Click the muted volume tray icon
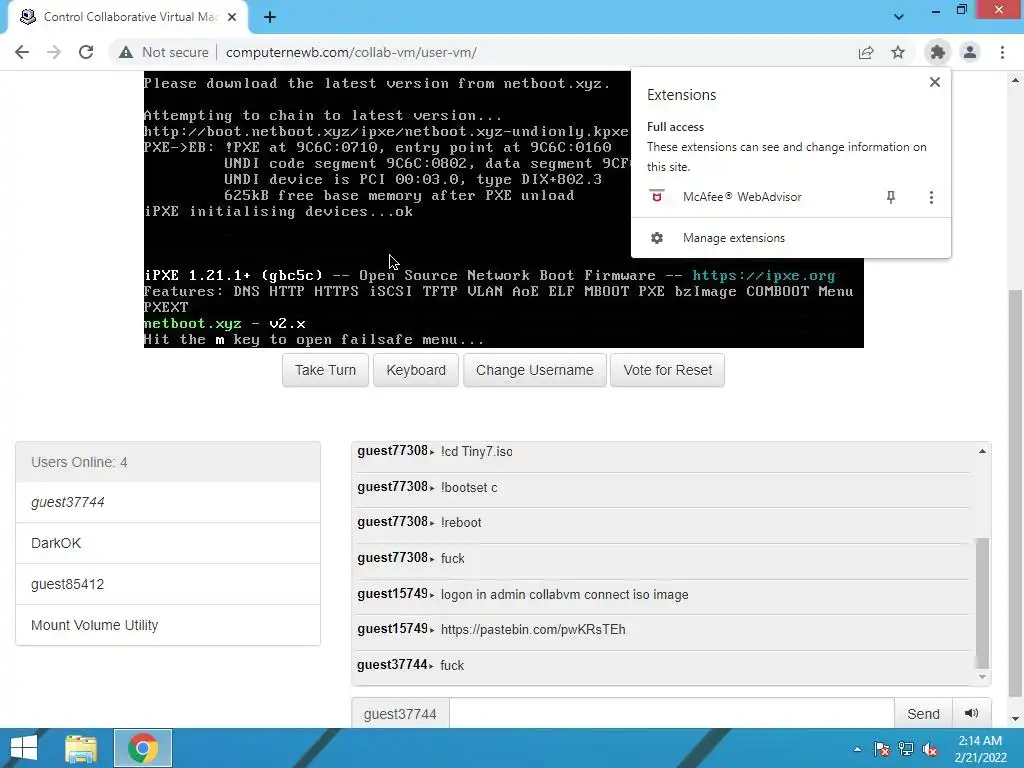This screenshot has width=1024, height=768. pyautogui.click(x=930, y=749)
